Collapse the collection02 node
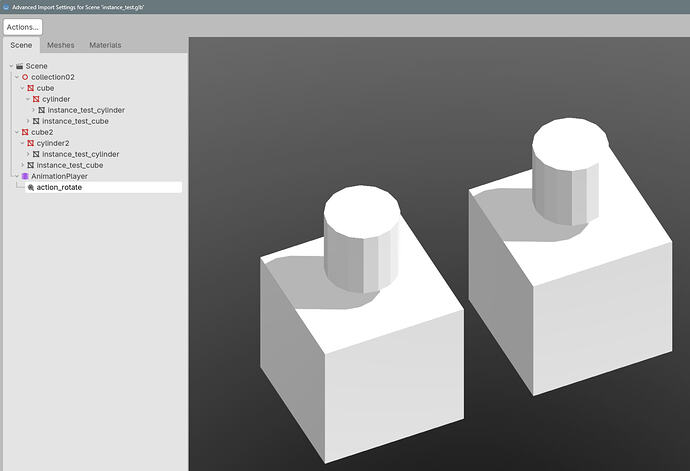The image size is (690, 471). 17,77
